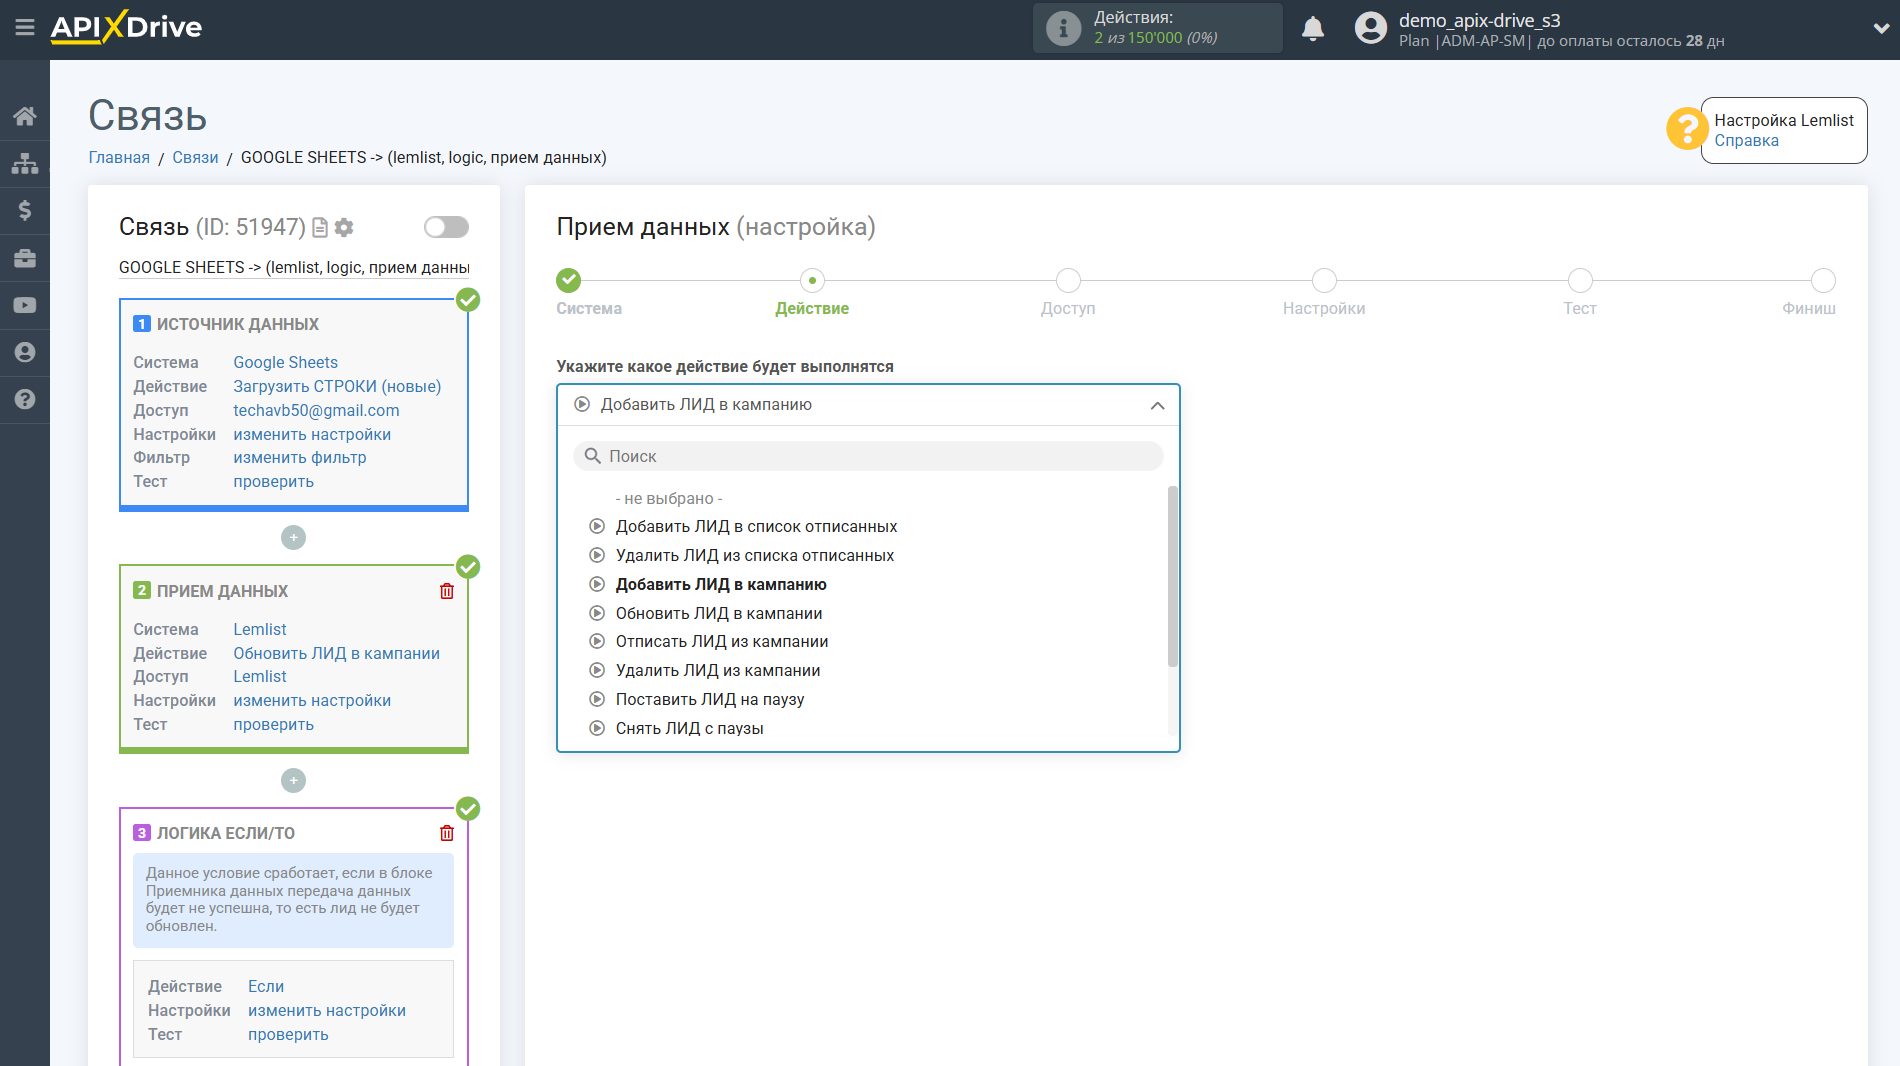
Task: Click 'Загрузить СТРОКИ (новые)' link
Action: pyautogui.click(x=337, y=387)
